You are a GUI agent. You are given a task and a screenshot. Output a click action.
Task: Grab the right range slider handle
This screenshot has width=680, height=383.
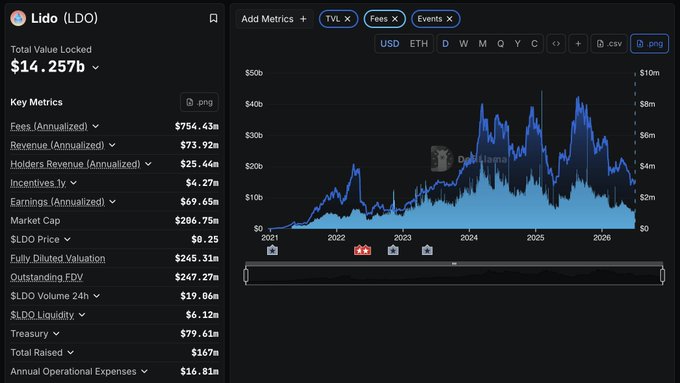662,275
